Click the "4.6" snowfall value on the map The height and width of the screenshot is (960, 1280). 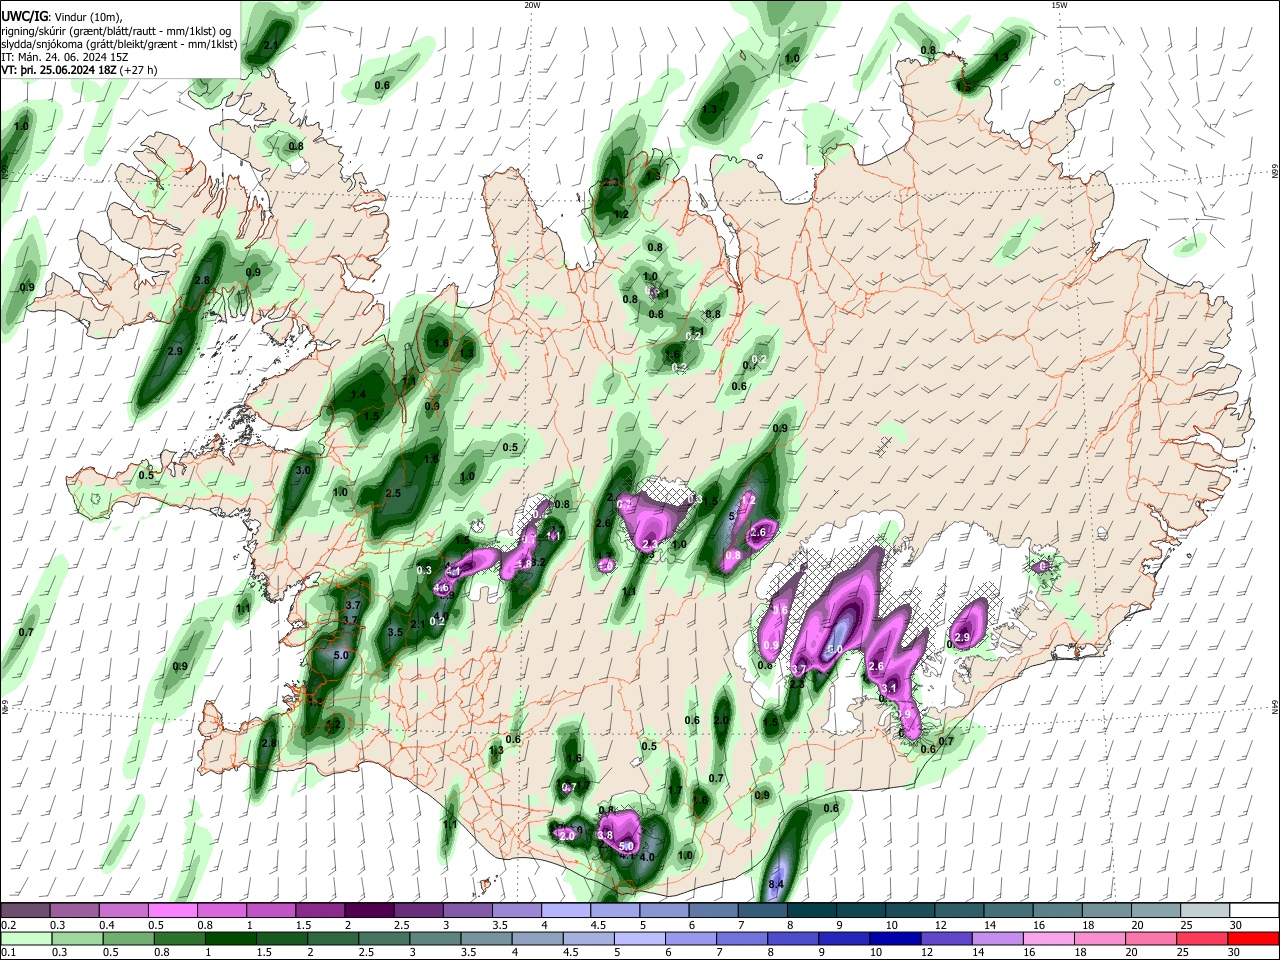pyautogui.click(x=441, y=588)
